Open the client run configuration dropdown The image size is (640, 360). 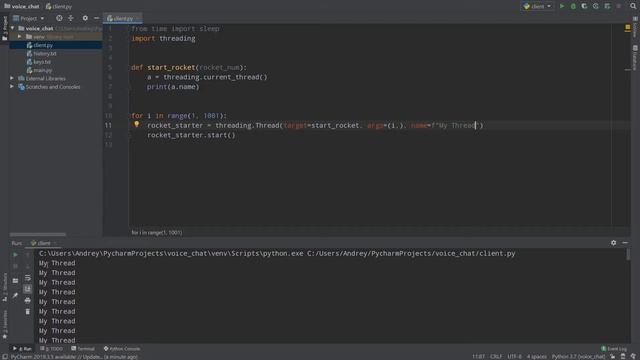pyautogui.click(x=537, y=6)
